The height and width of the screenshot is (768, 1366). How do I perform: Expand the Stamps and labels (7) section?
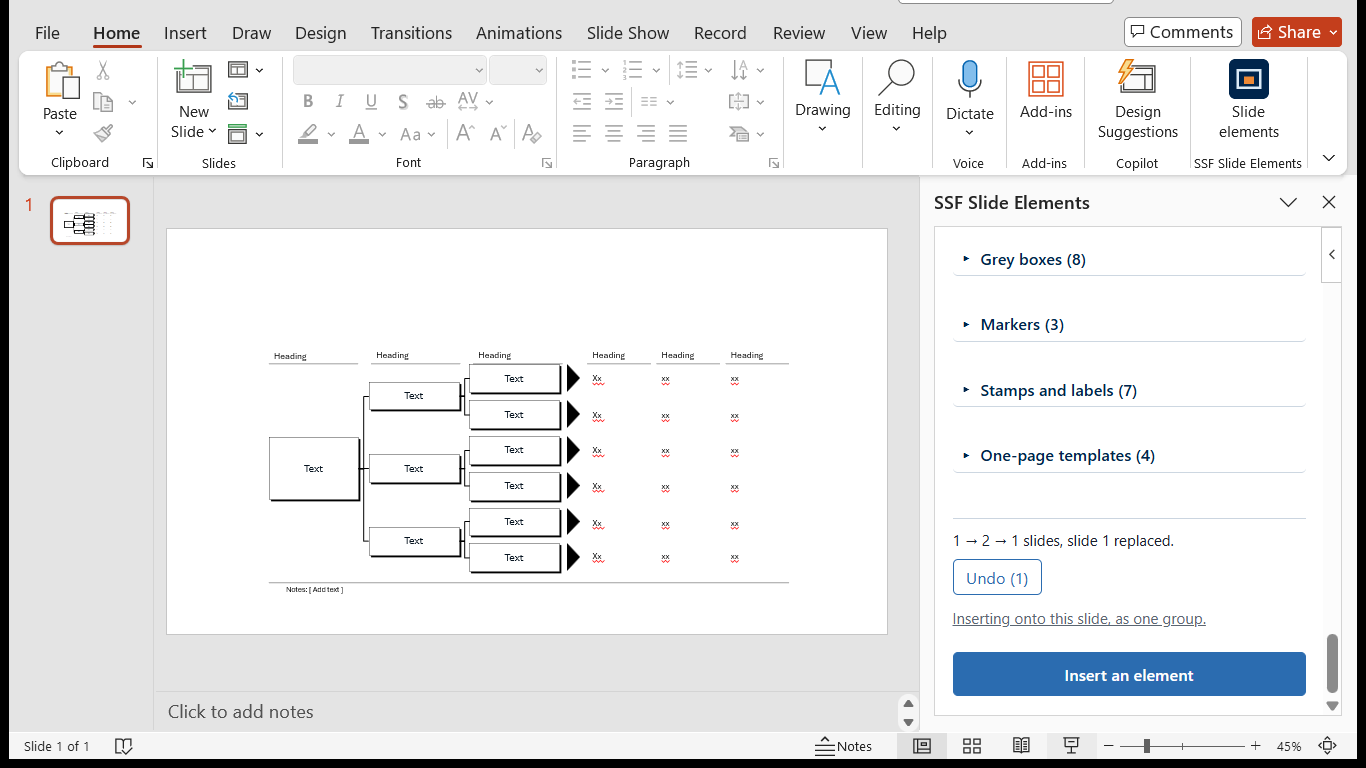pos(1129,391)
